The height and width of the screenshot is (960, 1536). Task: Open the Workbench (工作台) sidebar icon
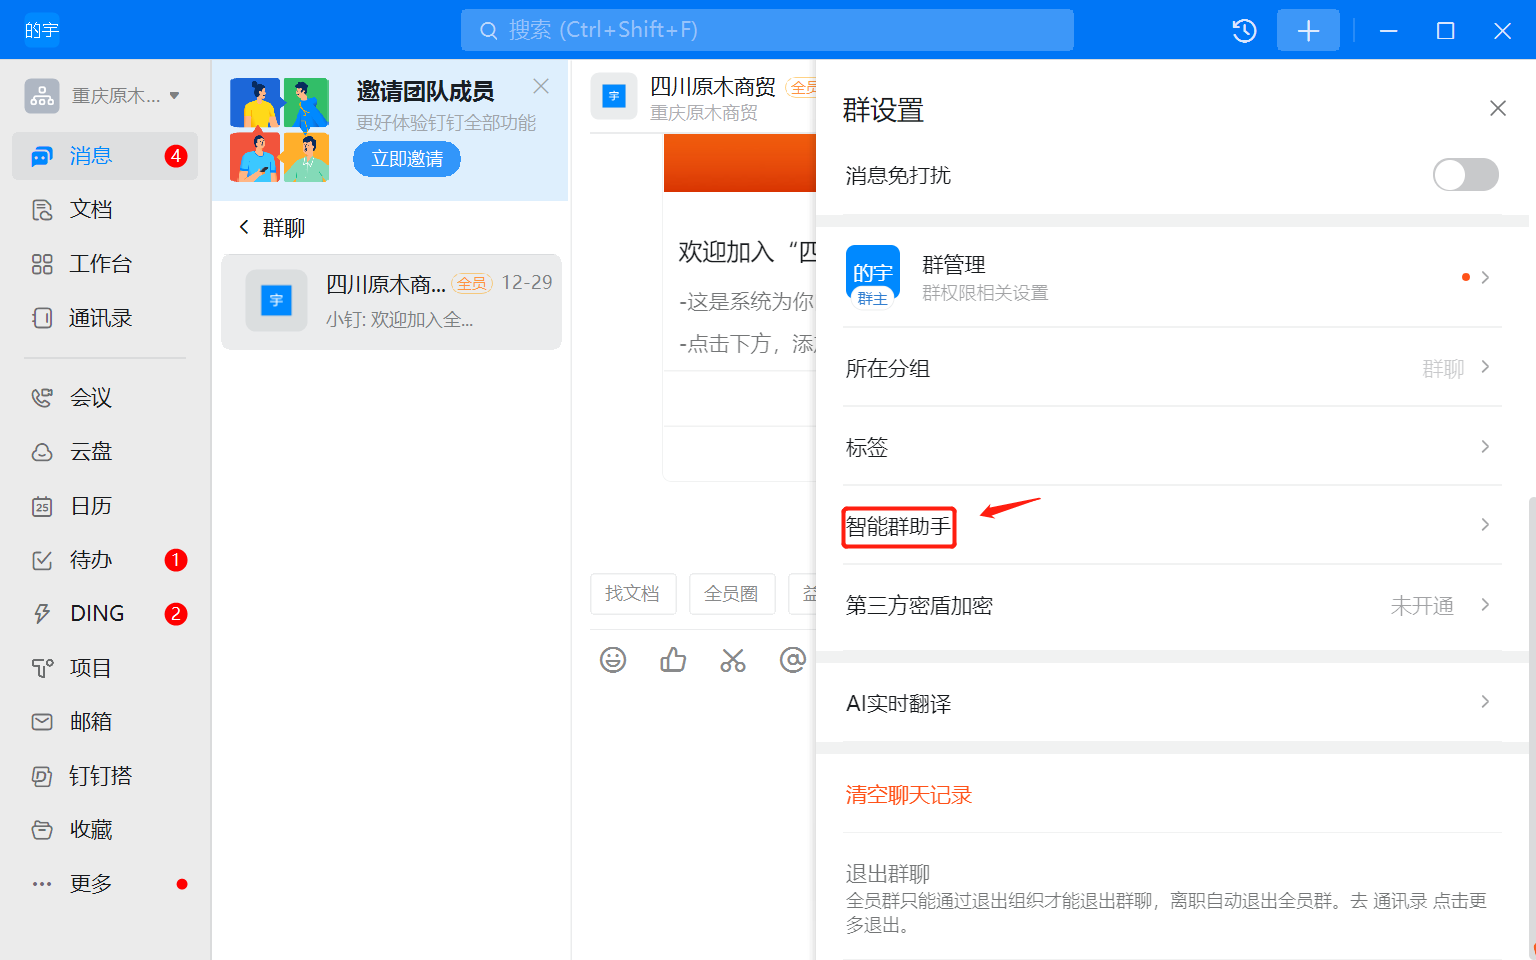pyautogui.click(x=42, y=264)
